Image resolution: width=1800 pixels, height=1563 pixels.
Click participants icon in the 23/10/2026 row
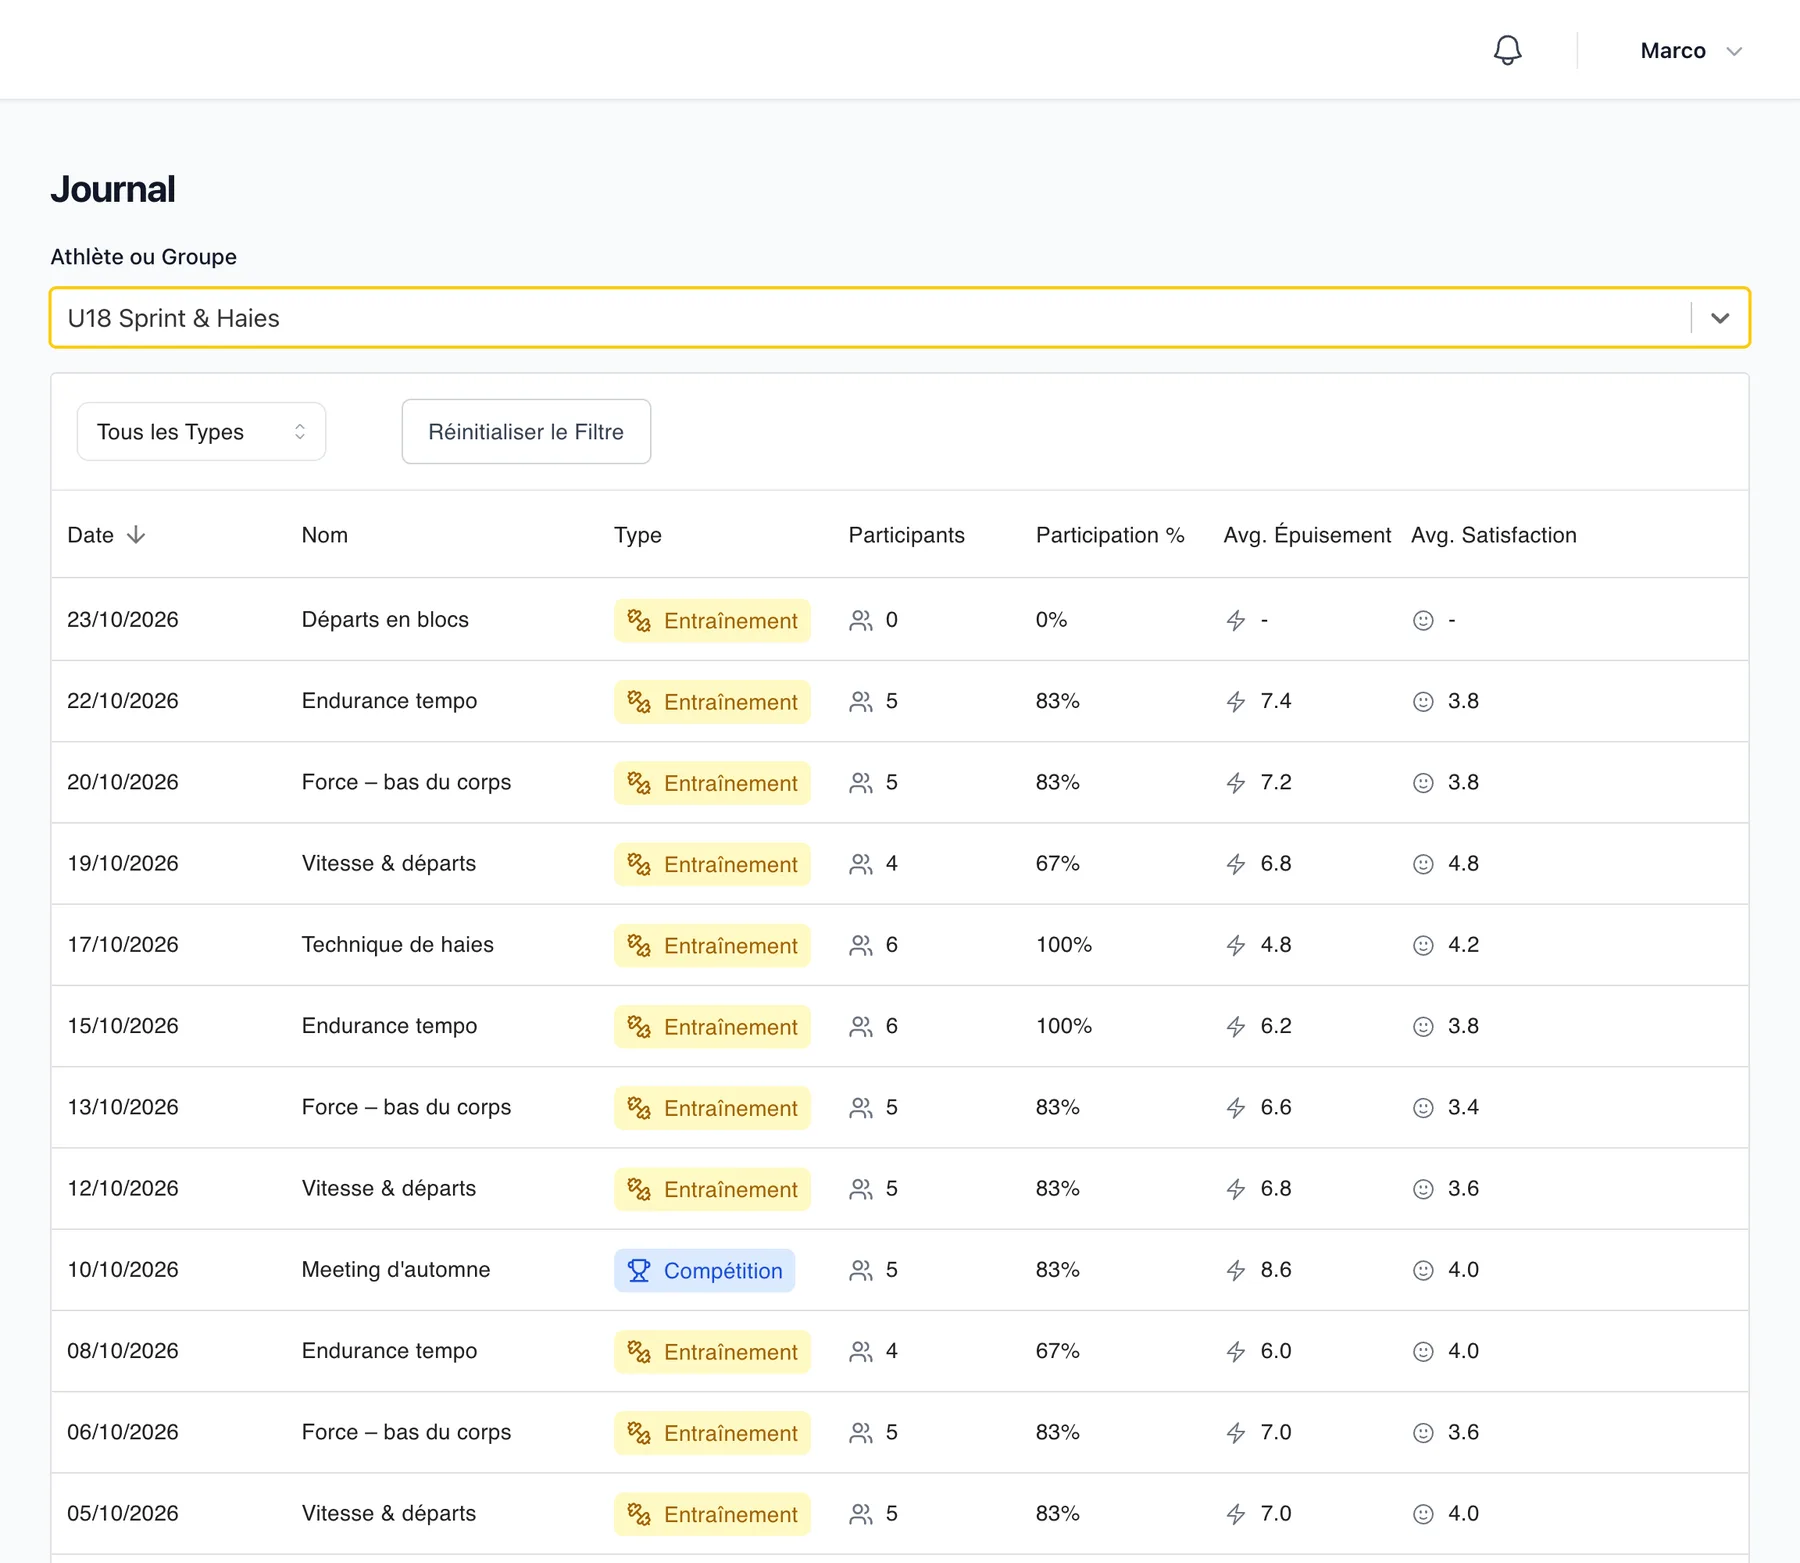pyautogui.click(x=860, y=621)
